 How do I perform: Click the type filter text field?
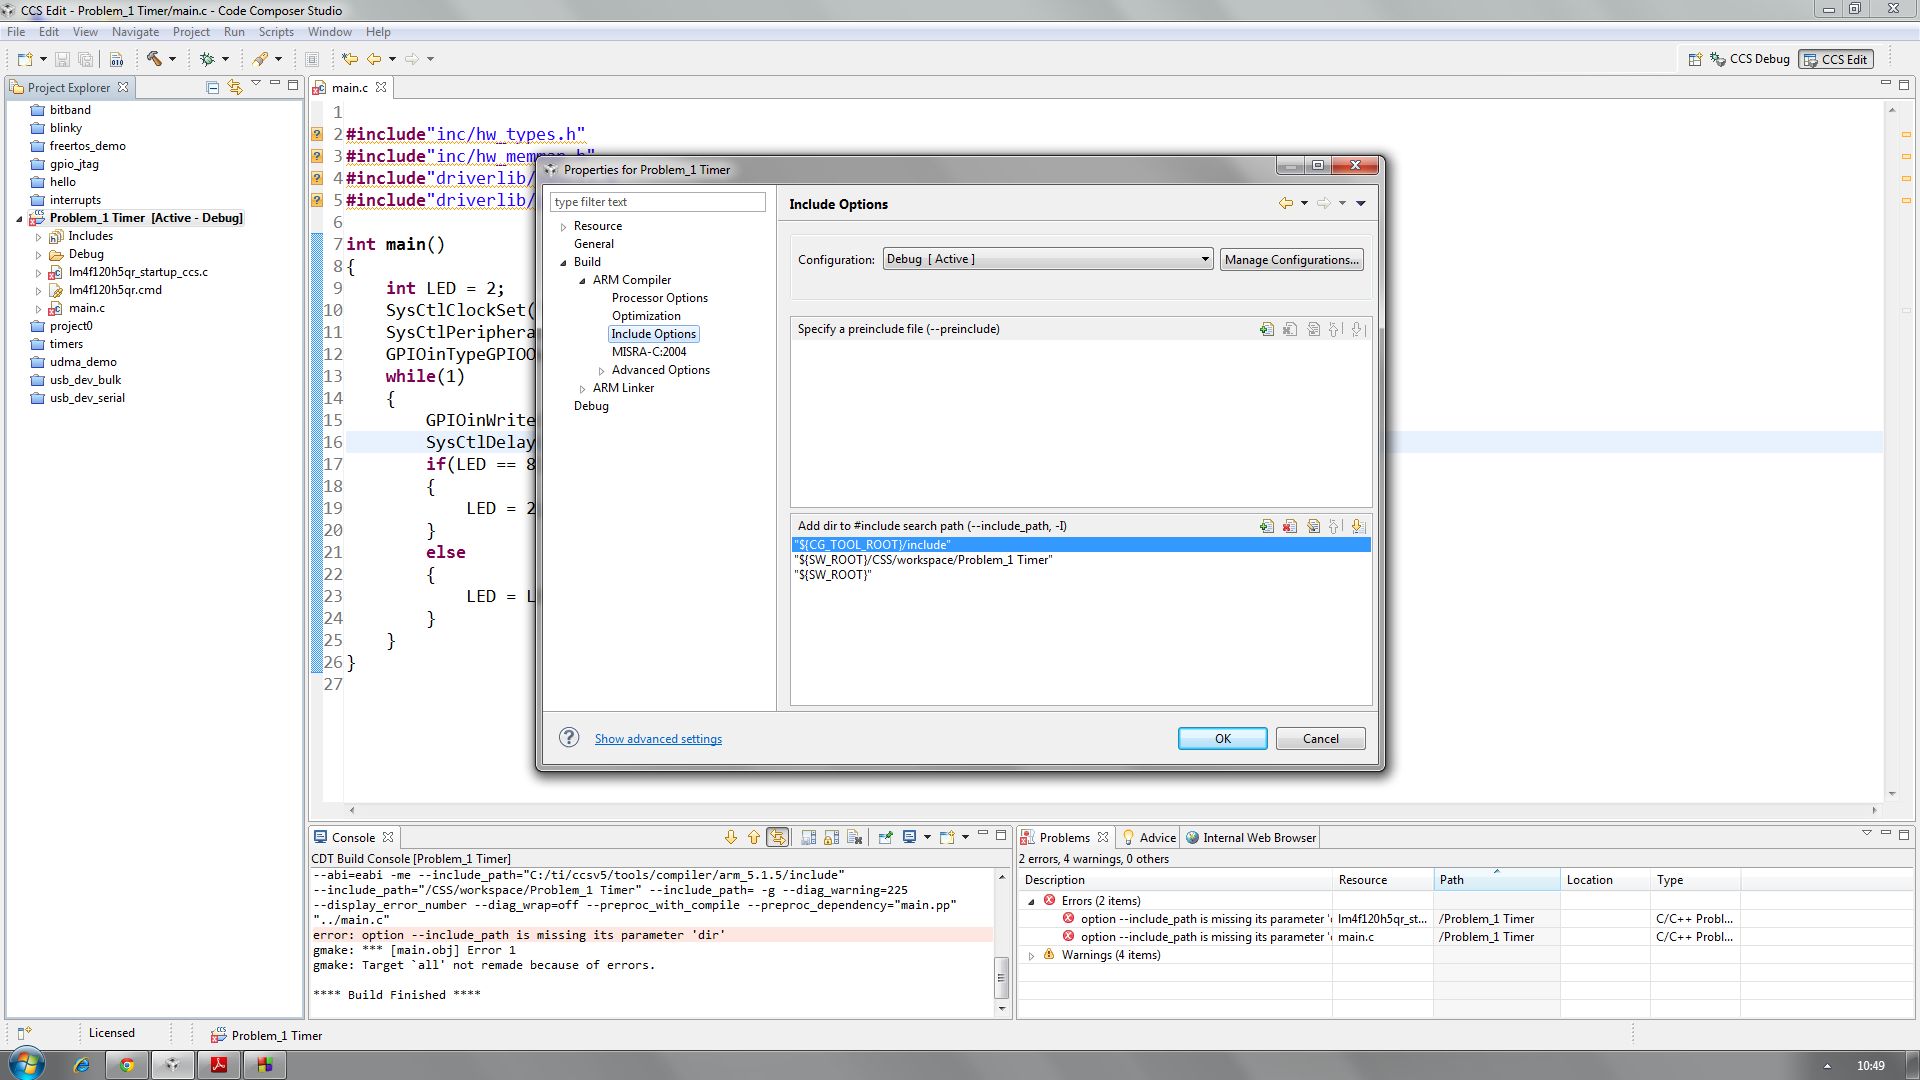coord(657,202)
